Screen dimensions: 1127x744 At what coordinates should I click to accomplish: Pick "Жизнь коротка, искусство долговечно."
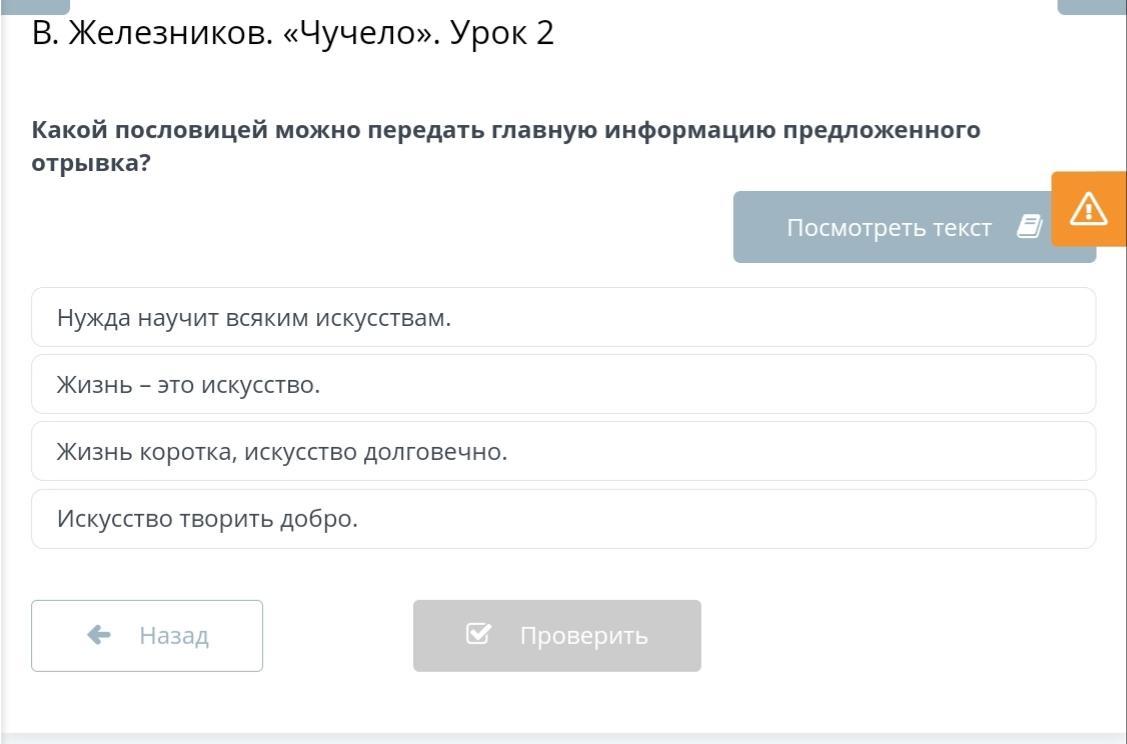click(x=282, y=452)
